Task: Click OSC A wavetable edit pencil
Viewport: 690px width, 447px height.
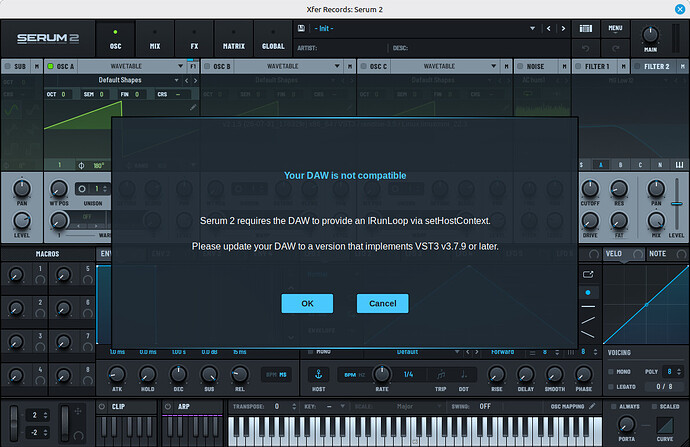Action: point(193,107)
